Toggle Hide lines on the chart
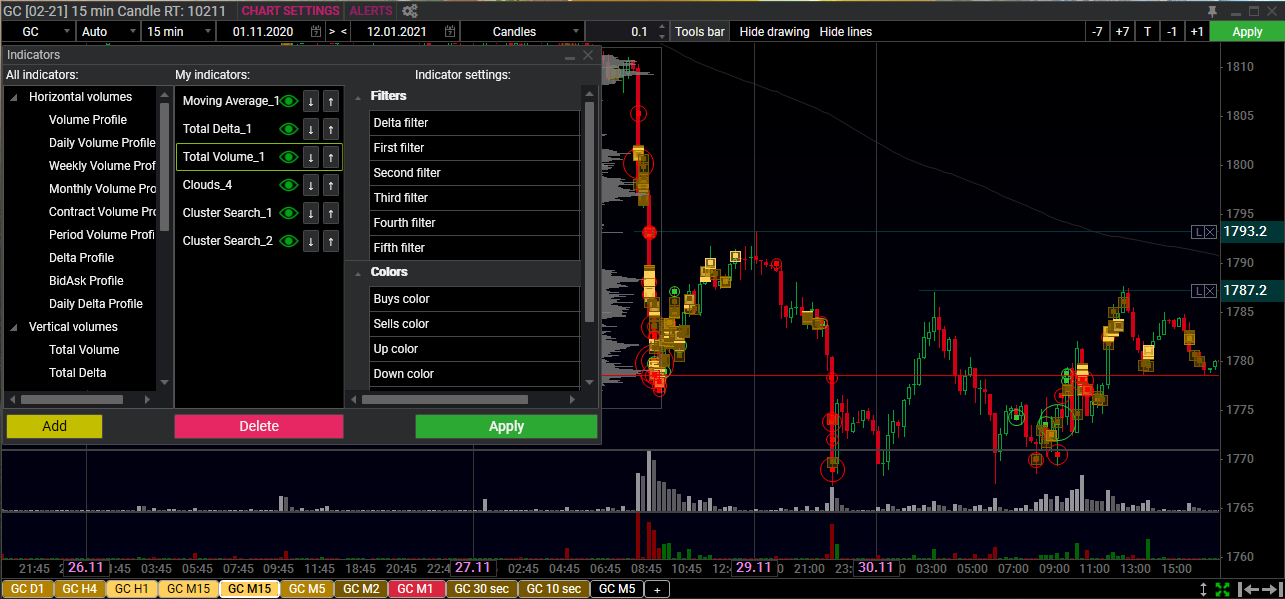 [846, 31]
